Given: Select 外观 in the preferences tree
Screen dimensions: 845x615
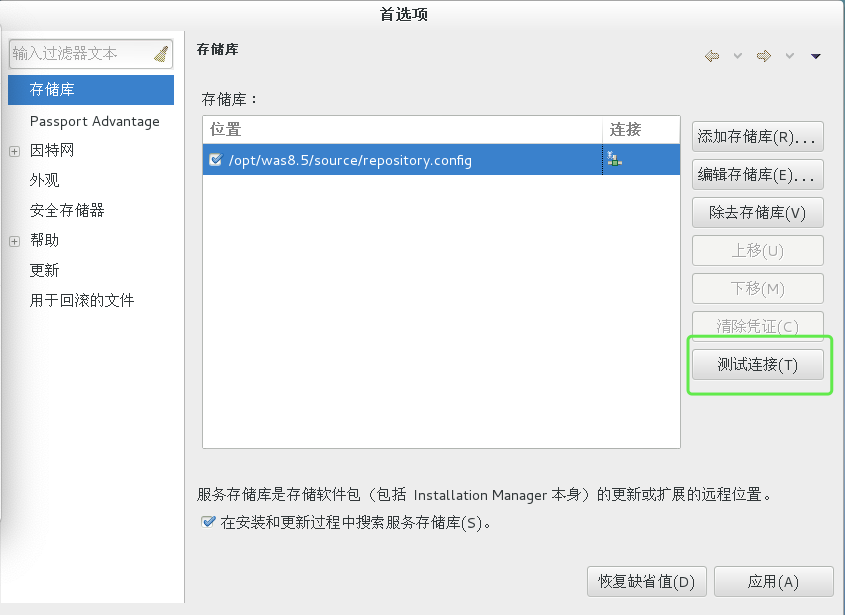Looking at the screenshot, I should pyautogui.click(x=44, y=180).
